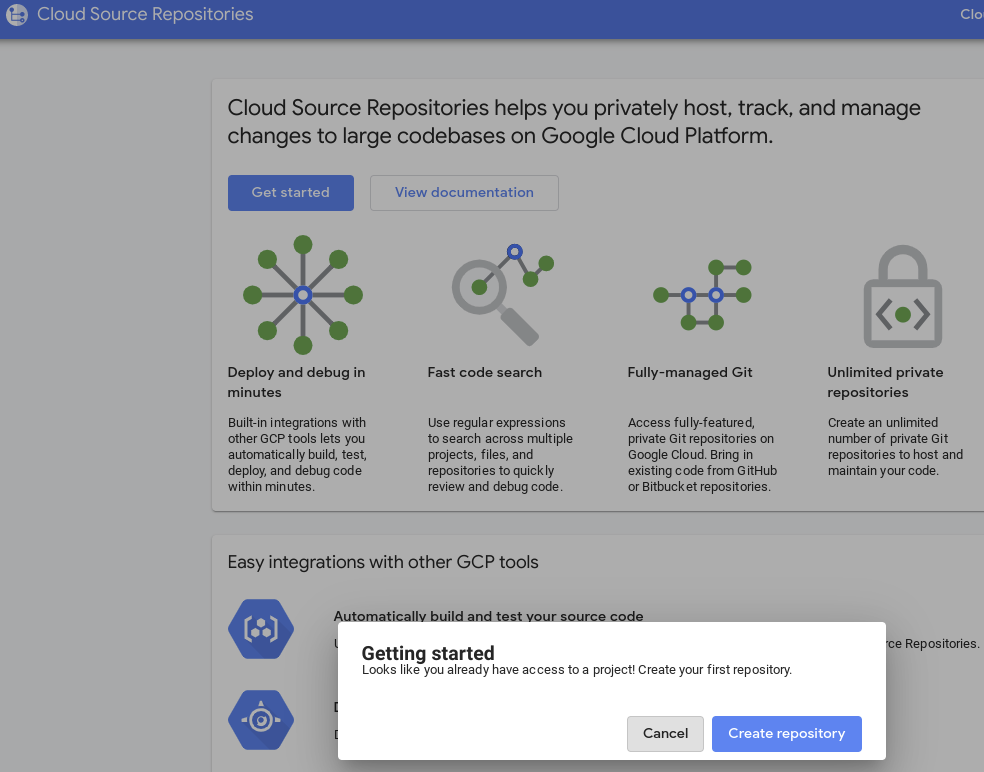Viewport: 984px width, 772px height.
Task: Click 'Easy integrations with other GCP tools' heading
Action: point(383,562)
